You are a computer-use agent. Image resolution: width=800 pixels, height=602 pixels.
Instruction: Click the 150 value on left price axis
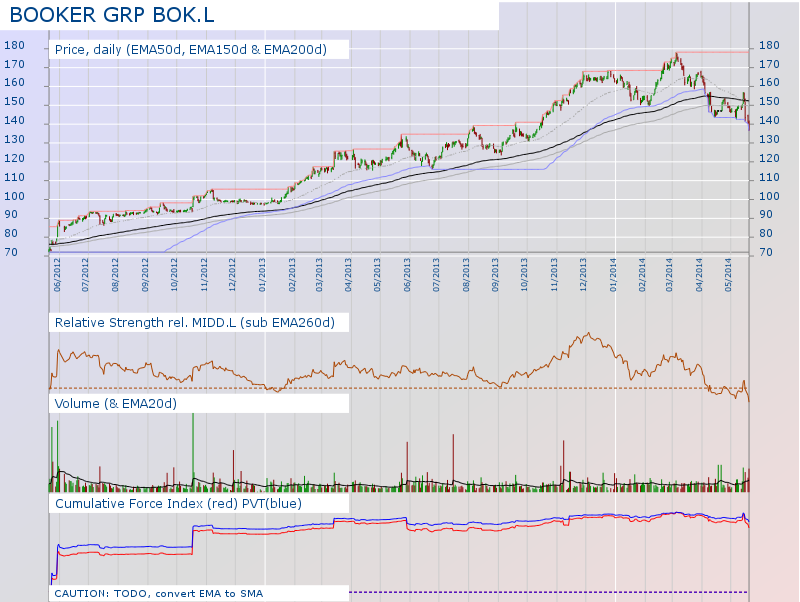14,102
